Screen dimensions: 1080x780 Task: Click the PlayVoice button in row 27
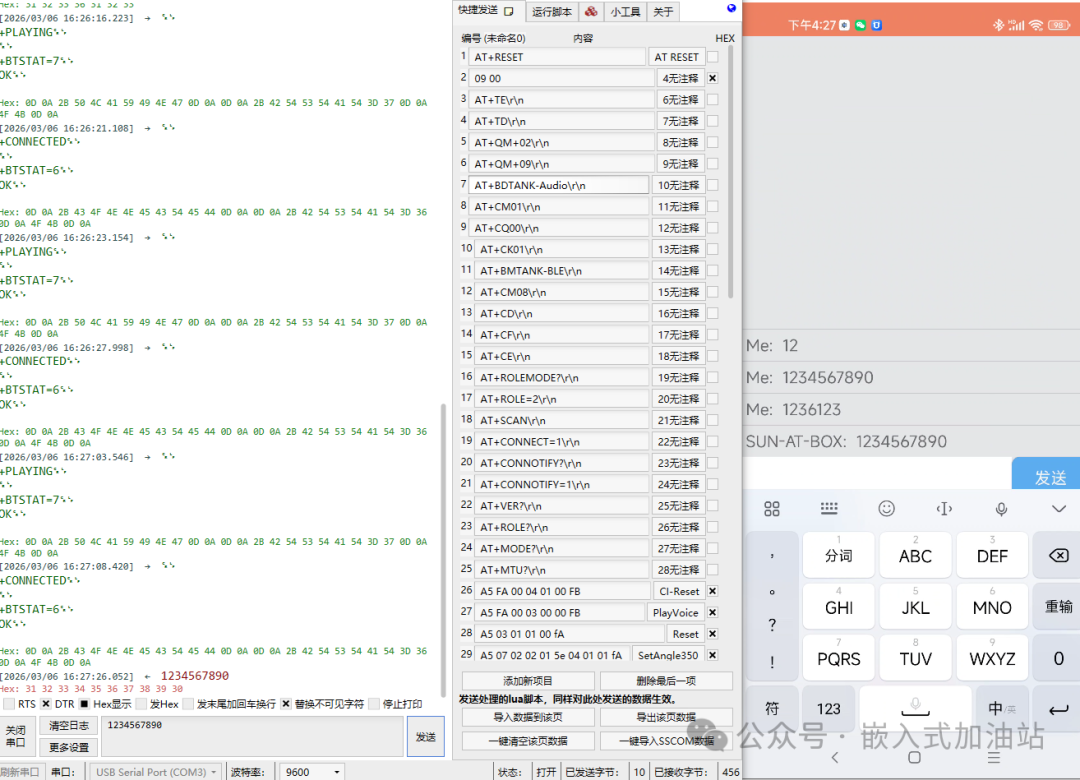676,612
